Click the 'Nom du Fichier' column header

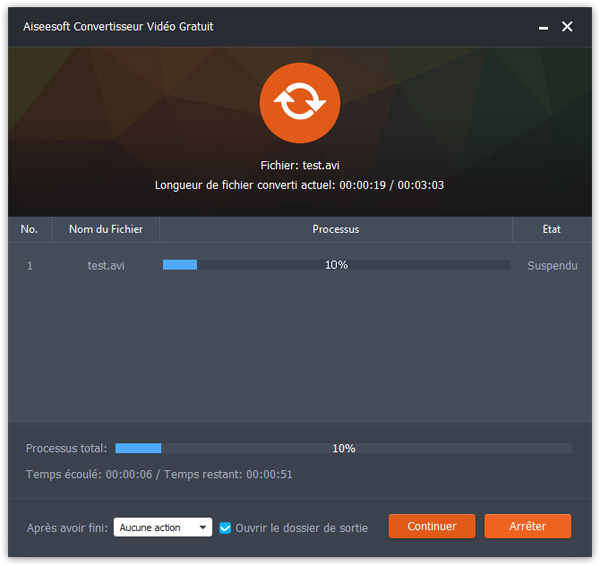tap(106, 229)
